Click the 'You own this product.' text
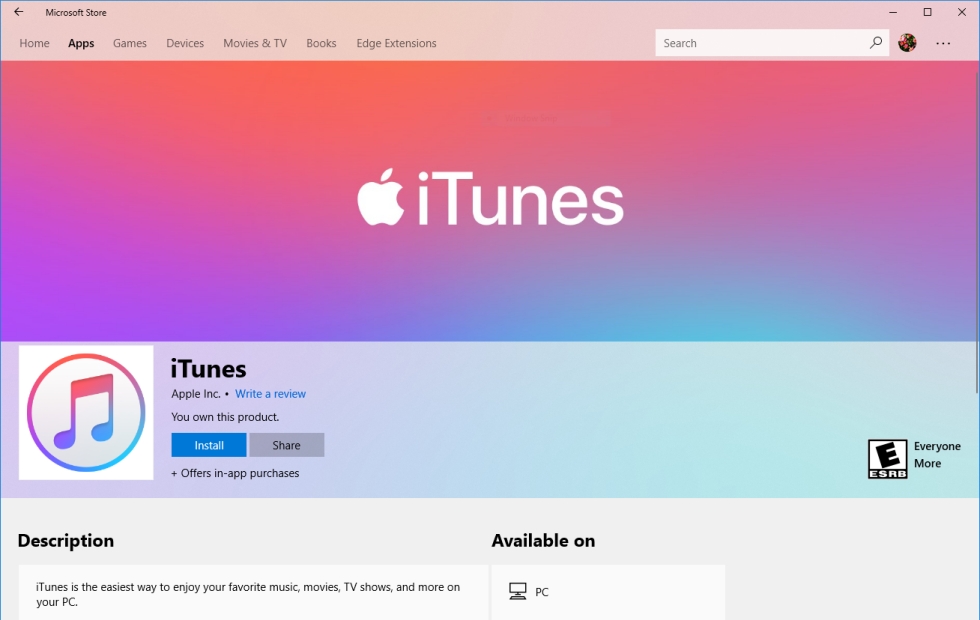This screenshot has width=980, height=620. coord(225,417)
